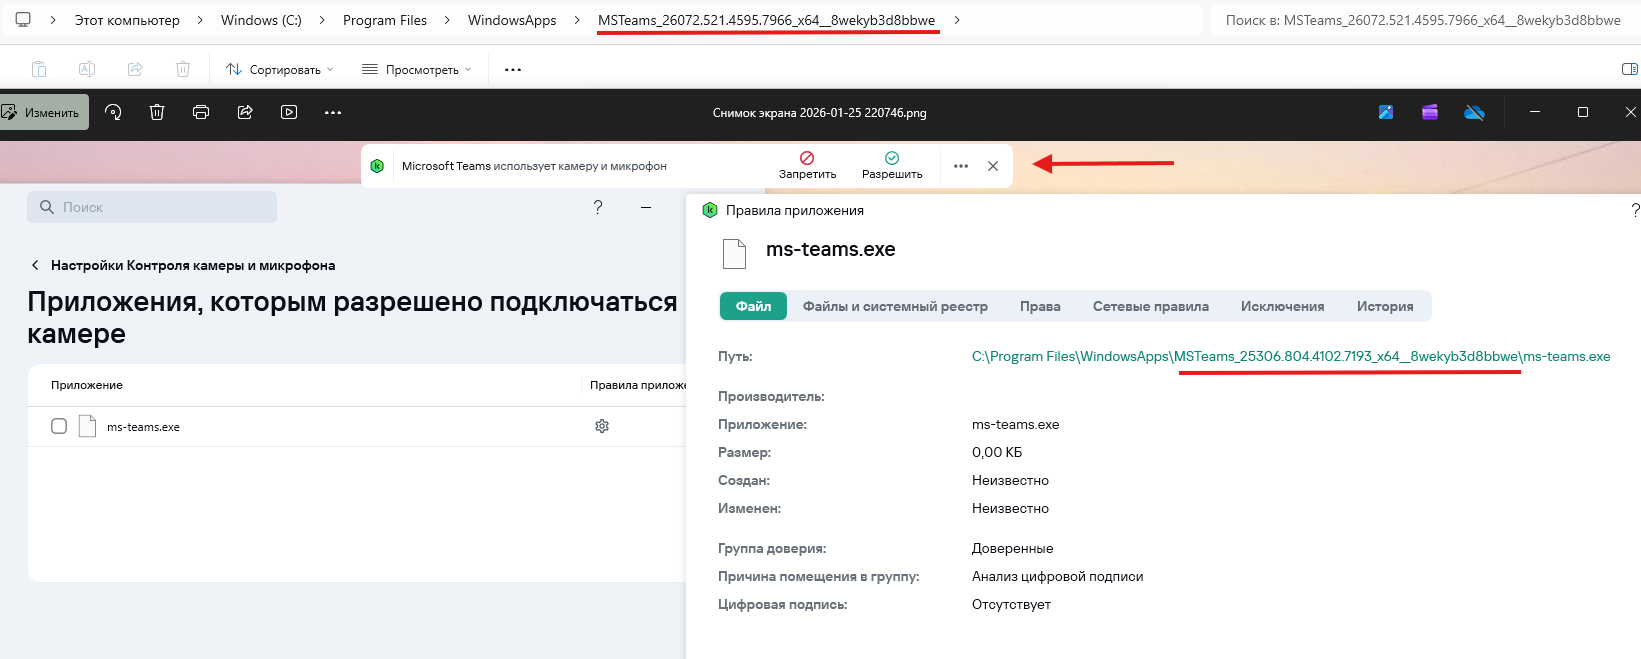
Task: Click the Доверенные trust group value
Action: tap(1012, 548)
